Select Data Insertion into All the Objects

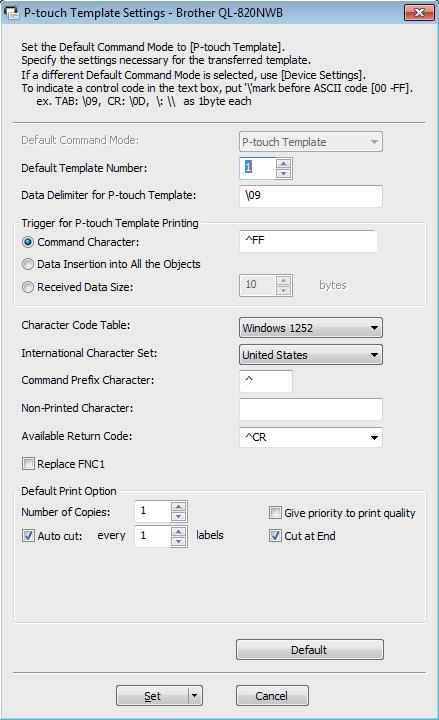coord(28,264)
